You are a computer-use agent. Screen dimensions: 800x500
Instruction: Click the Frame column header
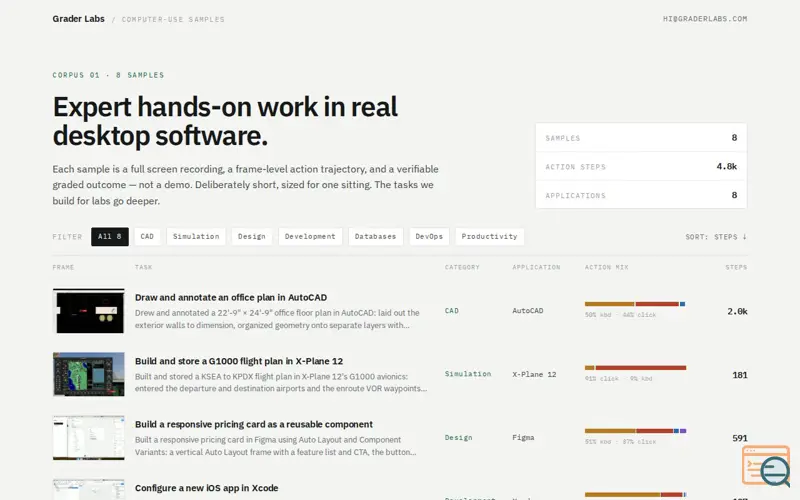coord(63,267)
